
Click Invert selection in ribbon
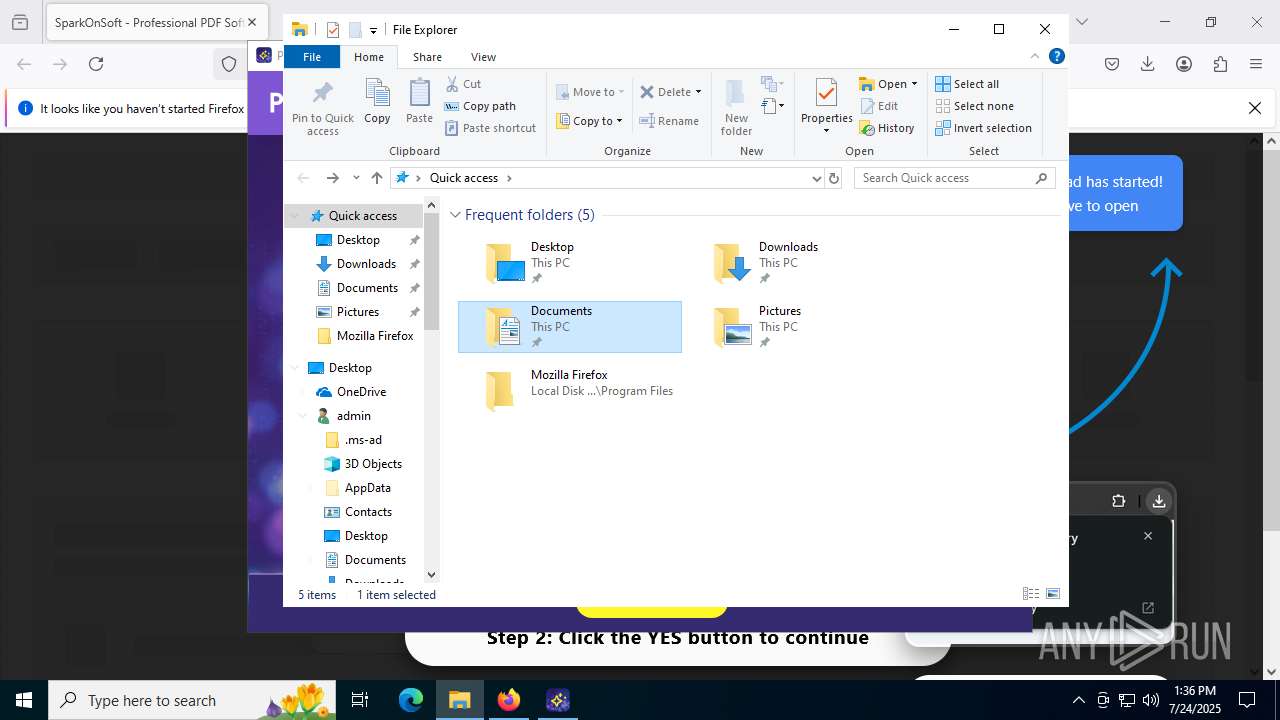pos(983,128)
